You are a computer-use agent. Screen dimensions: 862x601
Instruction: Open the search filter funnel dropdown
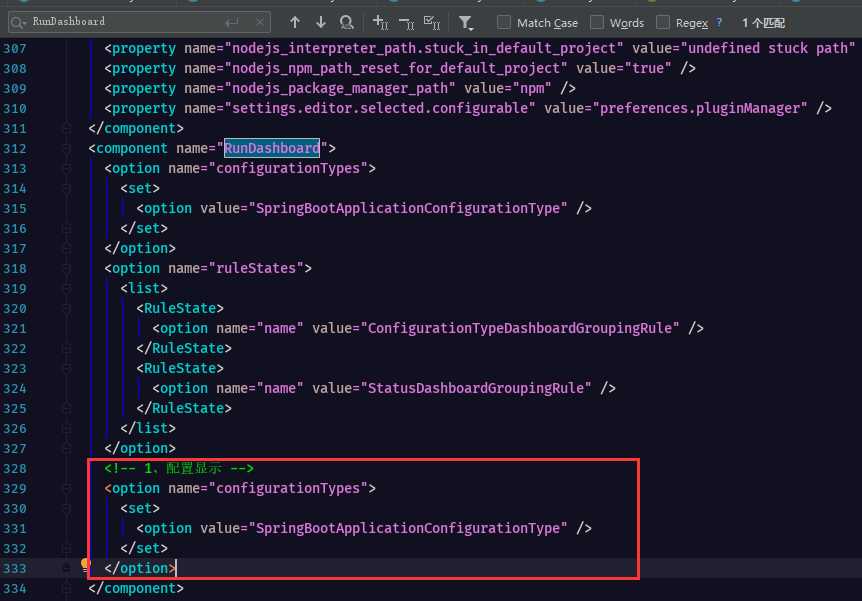pos(466,23)
